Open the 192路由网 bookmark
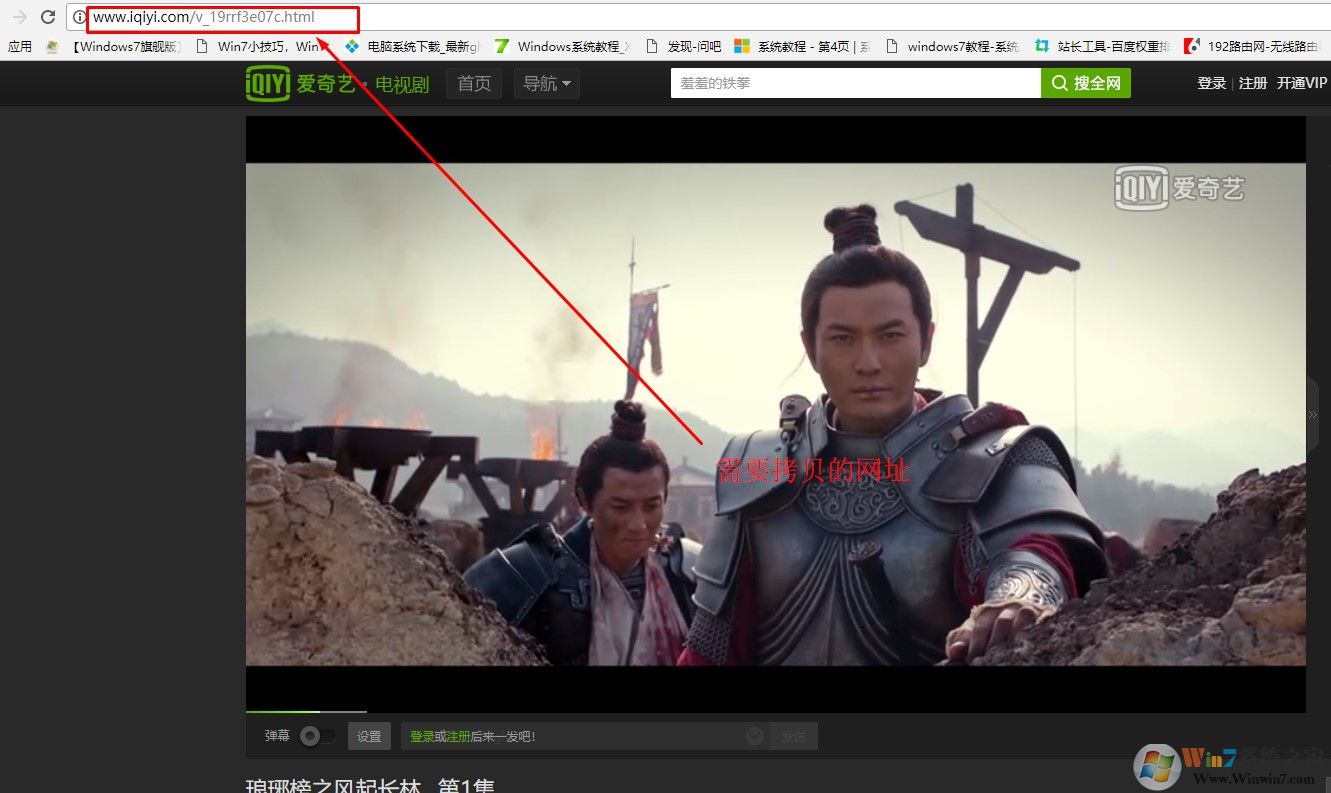The height and width of the screenshot is (793, 1331). tap(1257, 46)
